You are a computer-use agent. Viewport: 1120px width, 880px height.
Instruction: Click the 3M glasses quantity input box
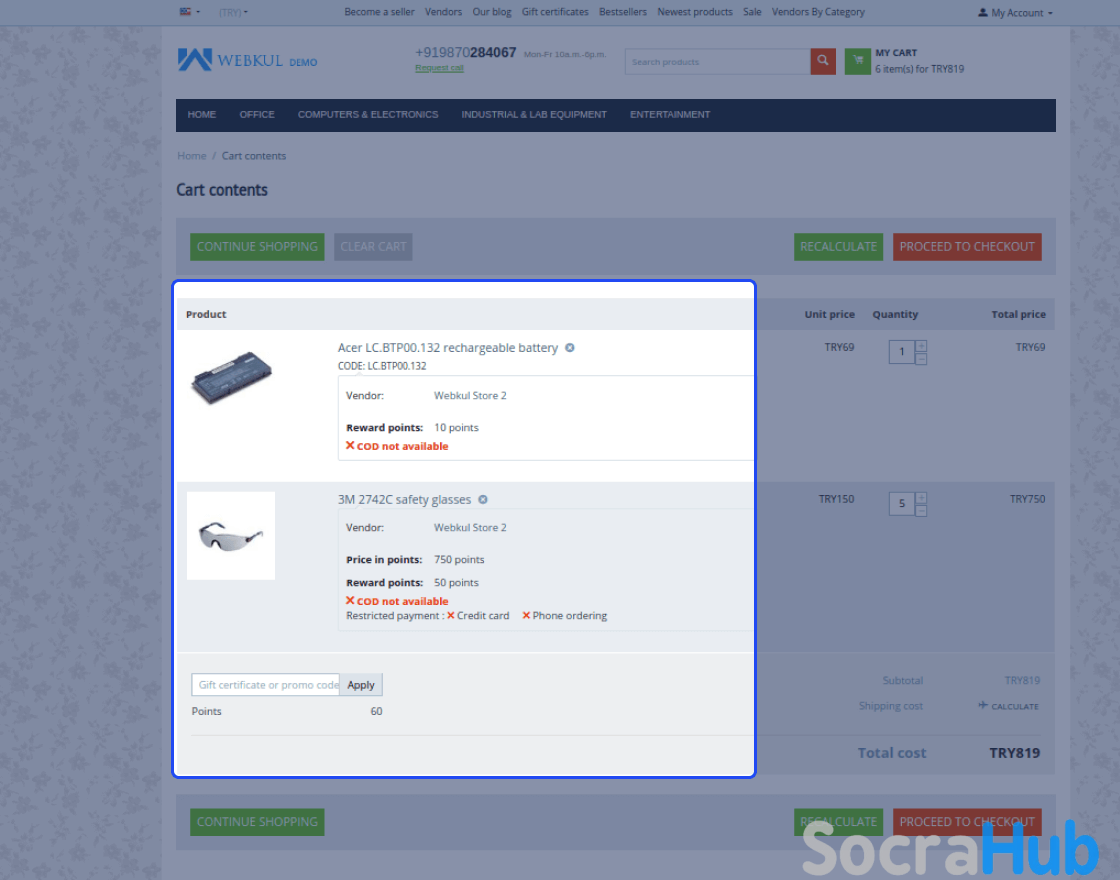point(901,504)
